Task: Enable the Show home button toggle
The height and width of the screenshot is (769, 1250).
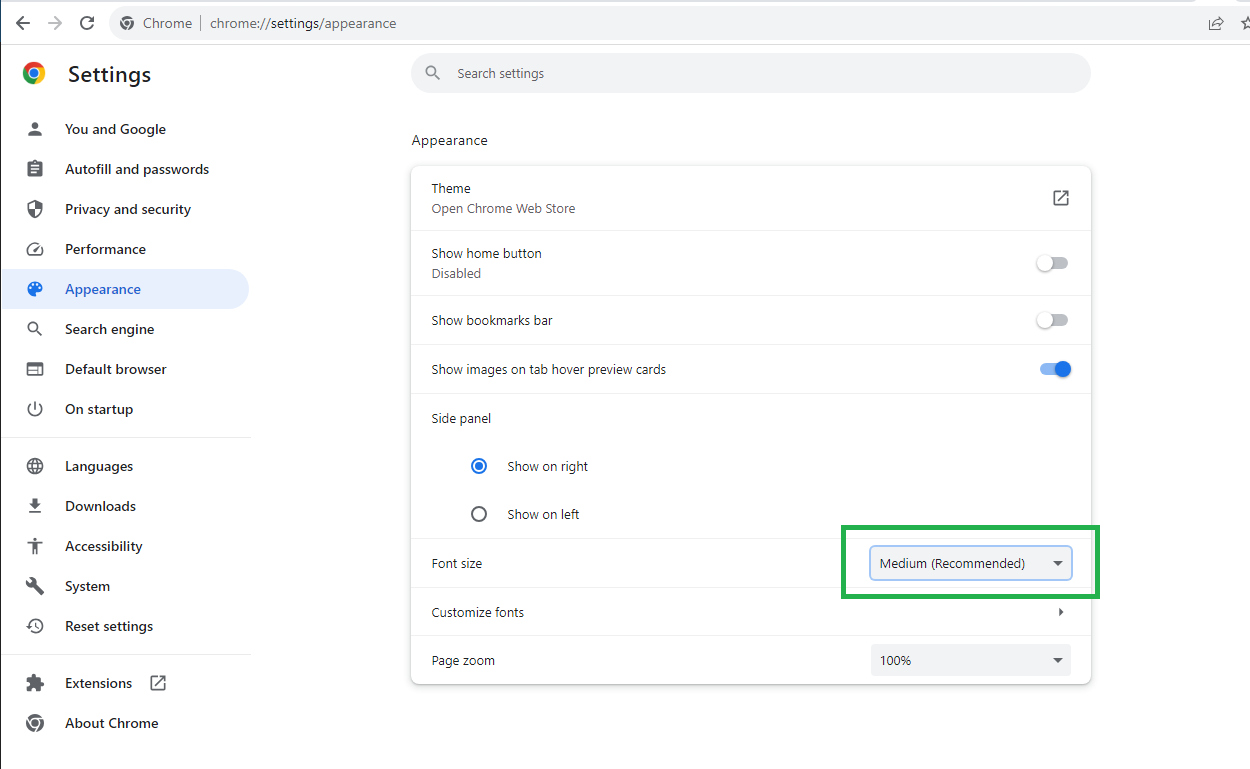Action: click(1052, 262)
